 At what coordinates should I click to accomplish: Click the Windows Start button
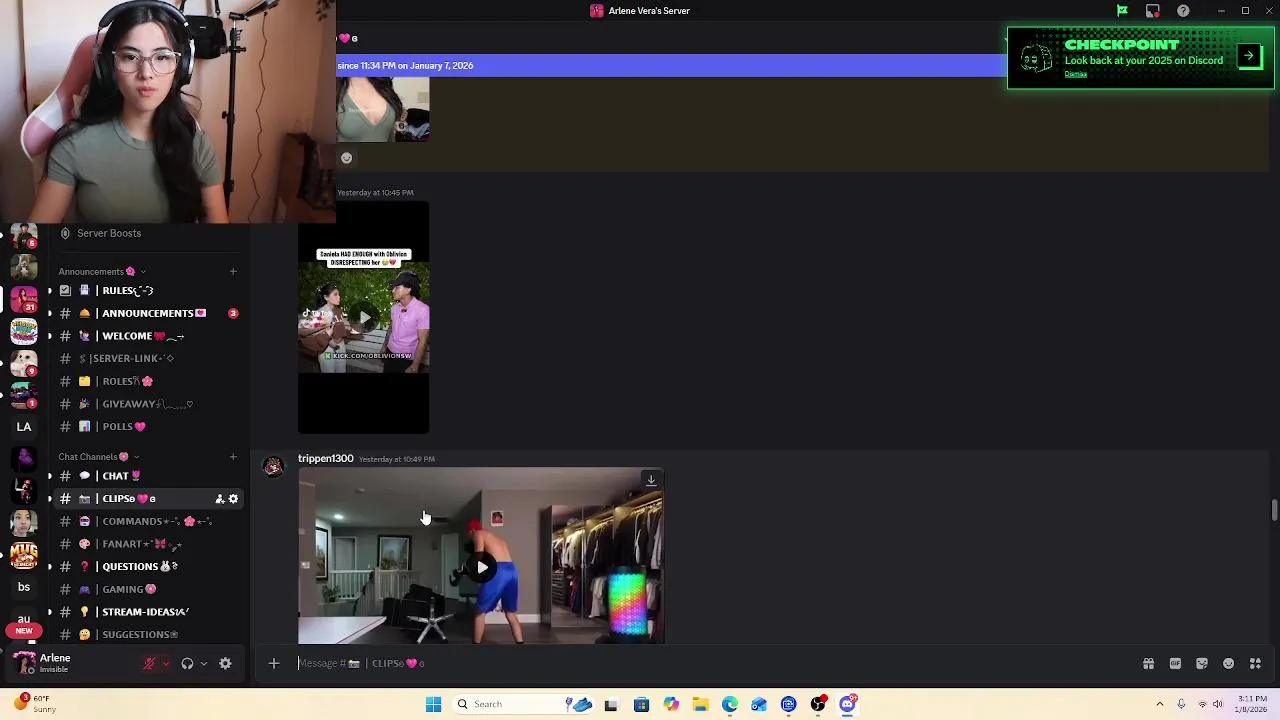pos(433,704)
